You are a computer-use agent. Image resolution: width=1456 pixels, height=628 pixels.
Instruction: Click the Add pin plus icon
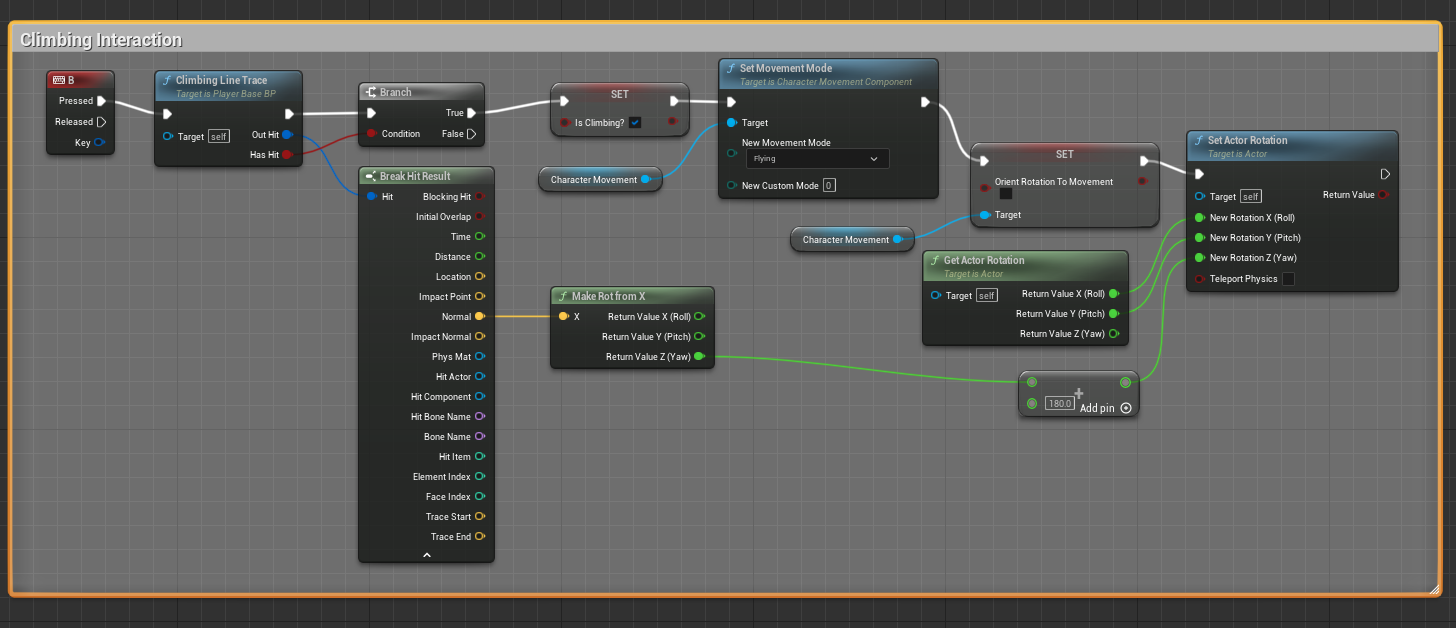[1126, 408]
